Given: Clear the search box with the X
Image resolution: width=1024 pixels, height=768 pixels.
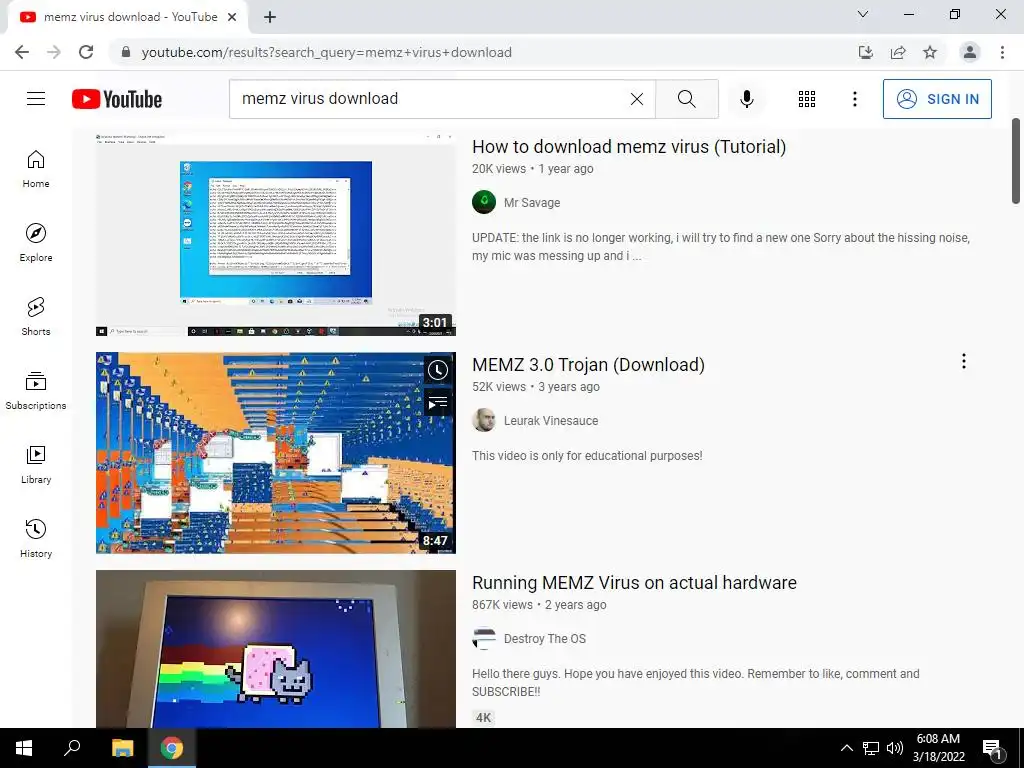Looking at the screenshot, I should coord(637,99).
